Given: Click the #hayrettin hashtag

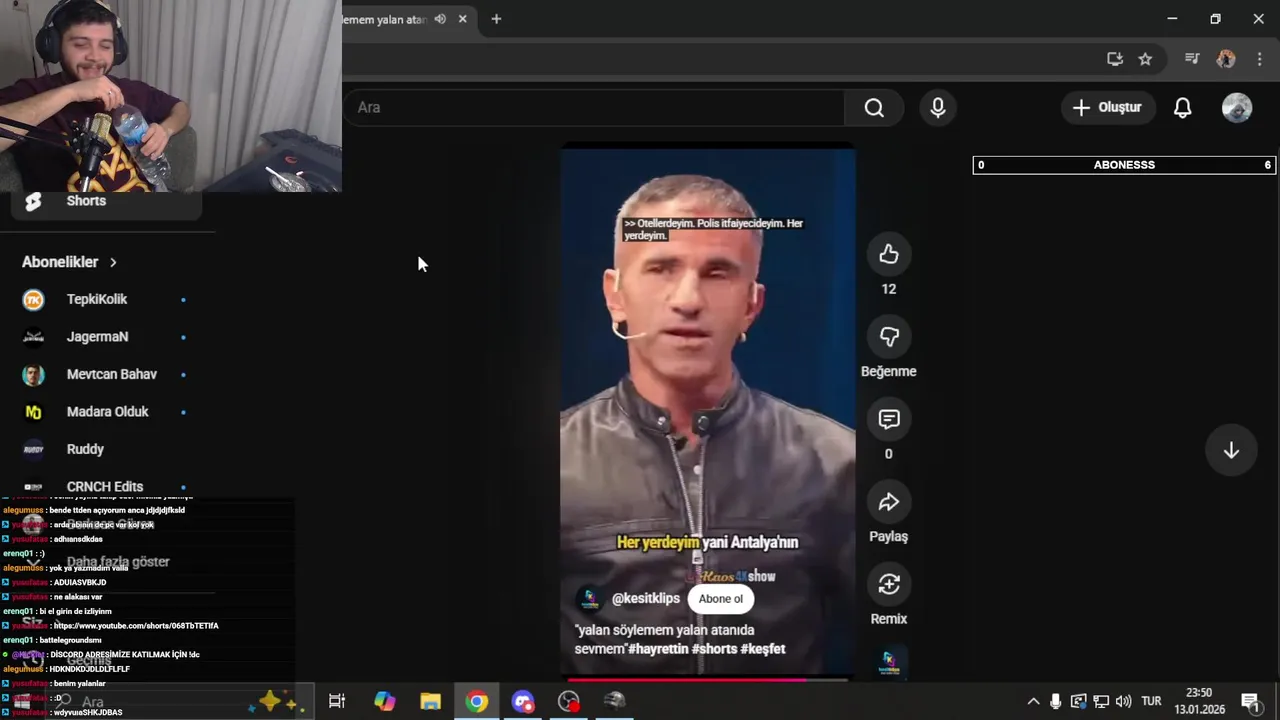Looking at the screenshot, I should [658, 649].
